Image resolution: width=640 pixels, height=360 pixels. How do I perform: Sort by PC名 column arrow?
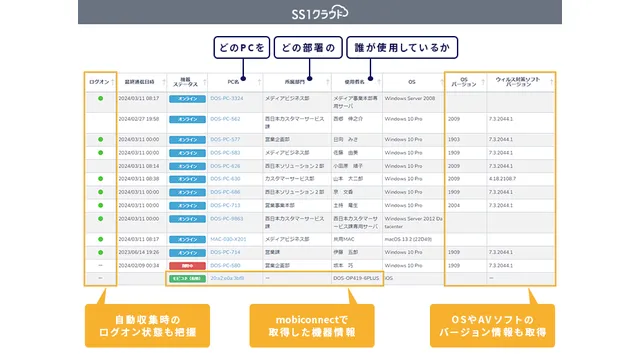[259, 82]
